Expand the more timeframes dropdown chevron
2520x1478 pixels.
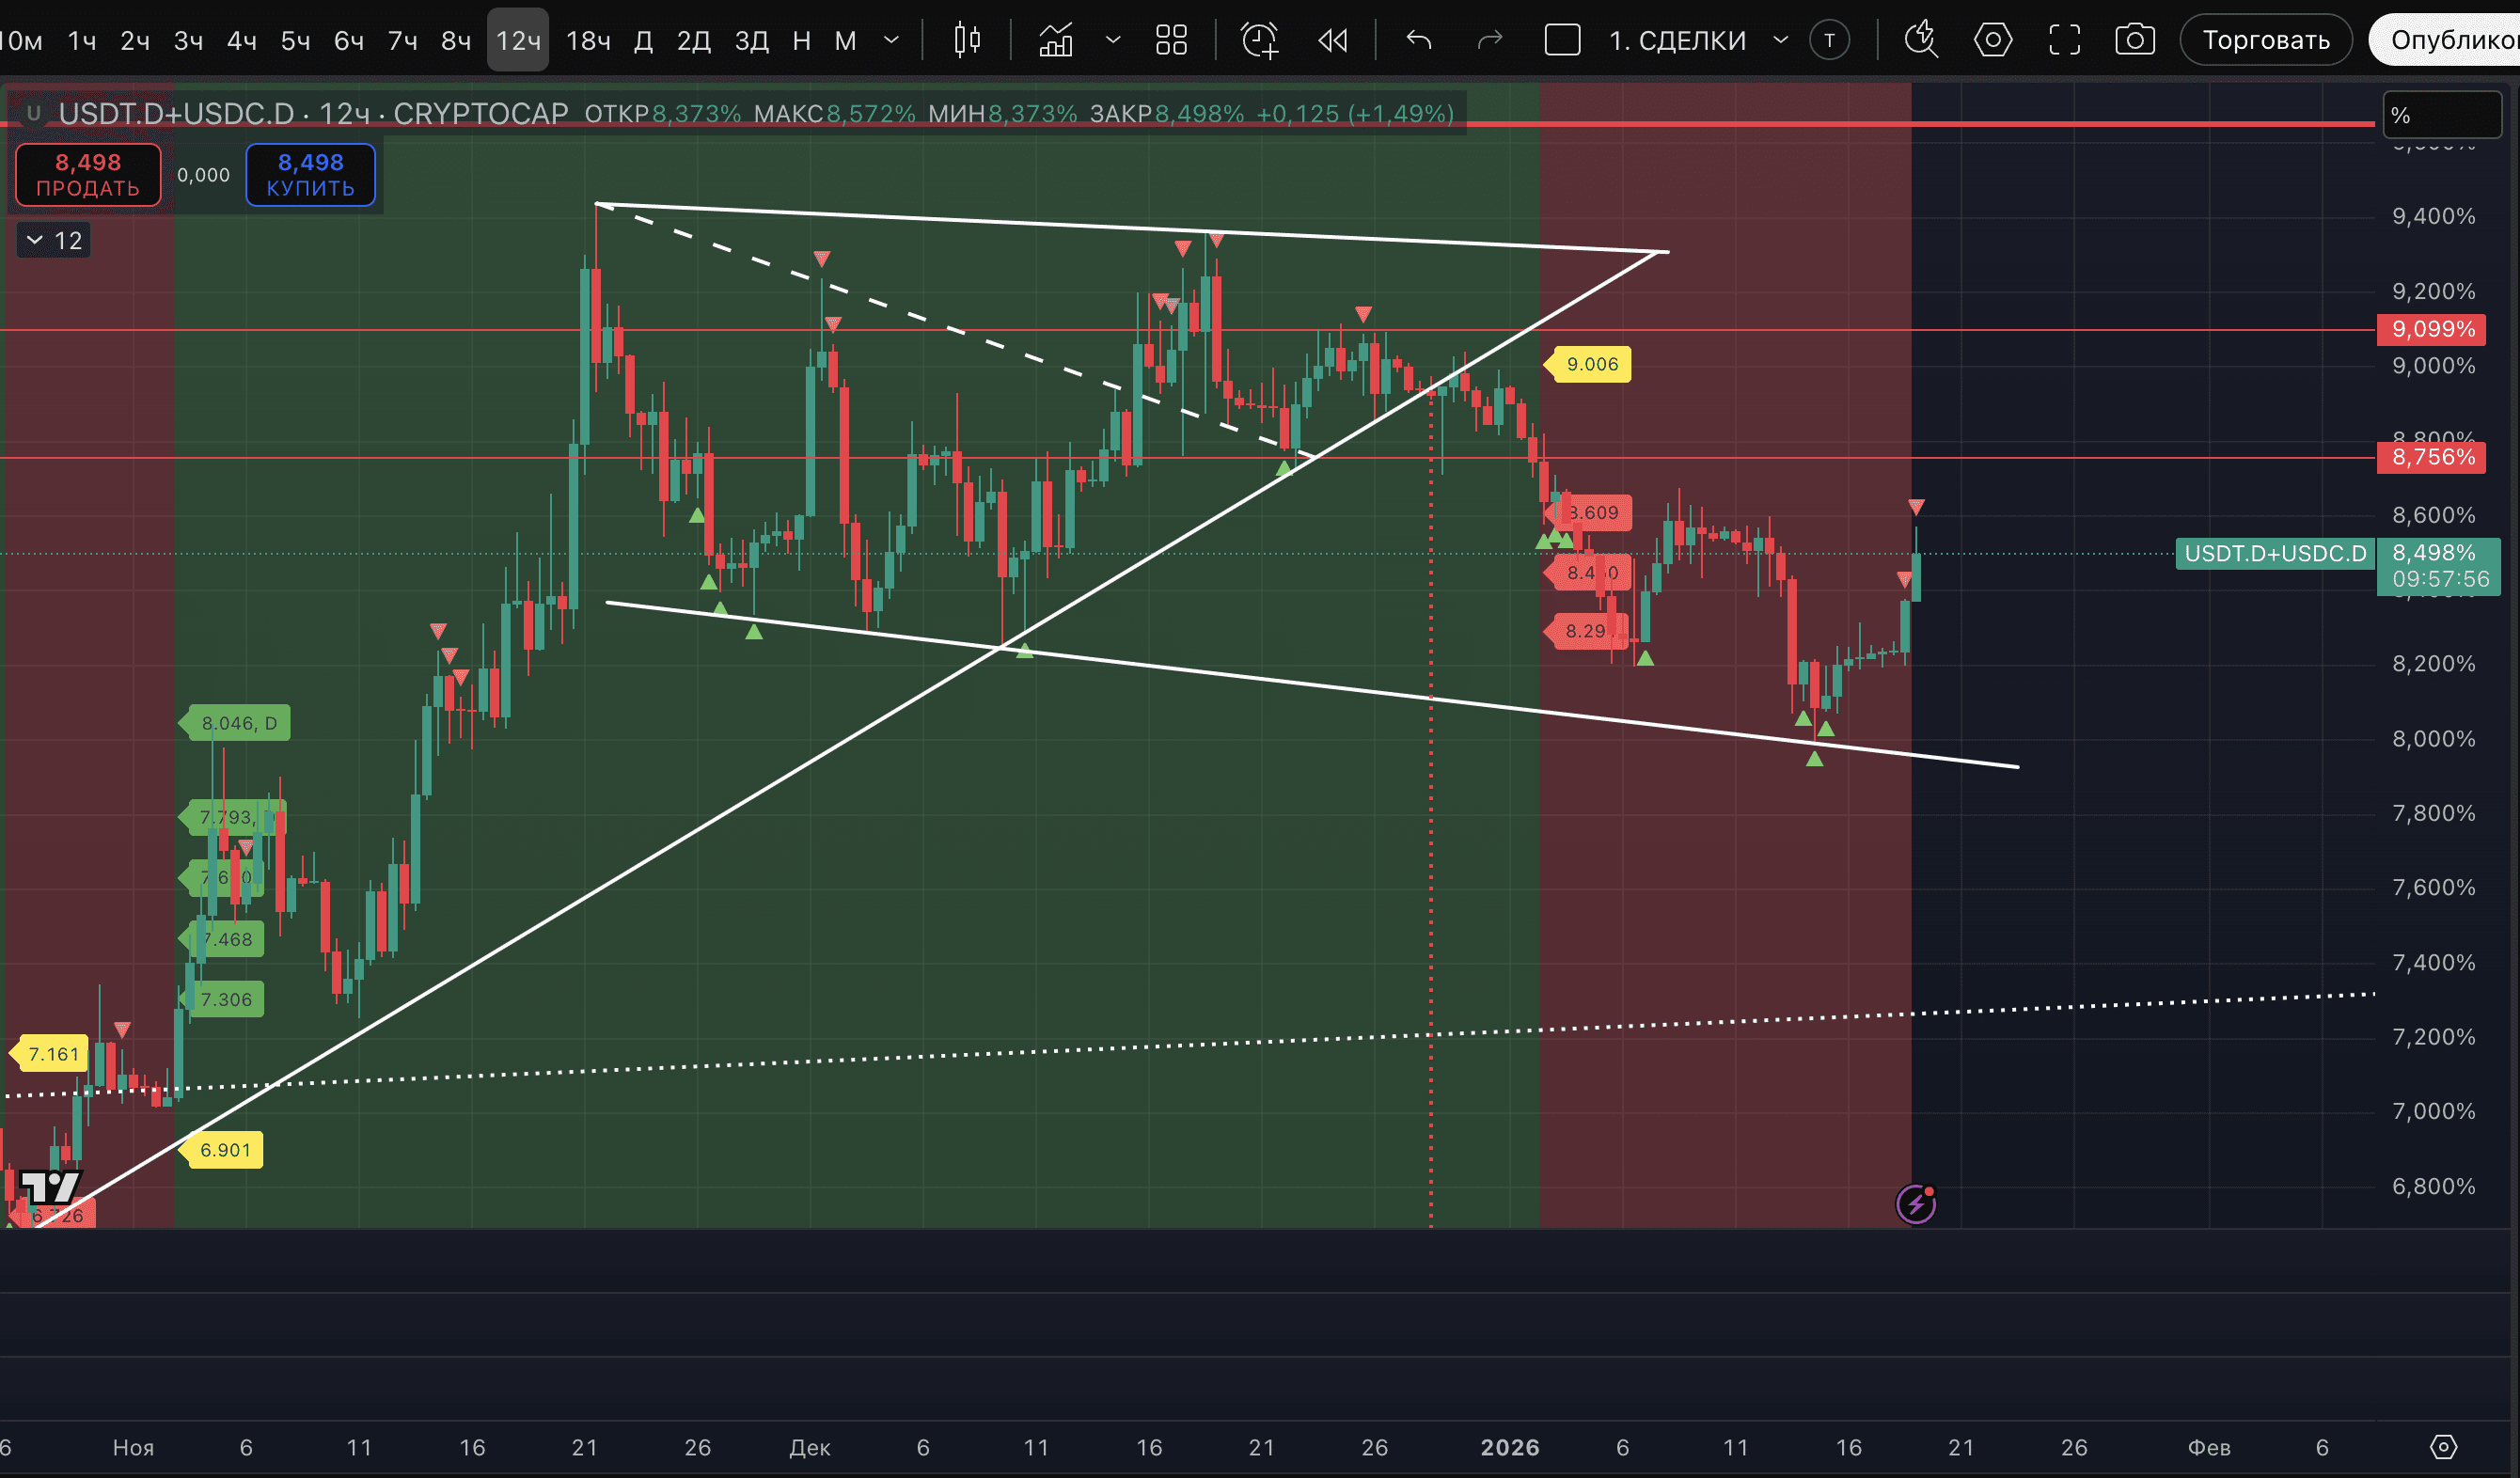click(891, 40)
